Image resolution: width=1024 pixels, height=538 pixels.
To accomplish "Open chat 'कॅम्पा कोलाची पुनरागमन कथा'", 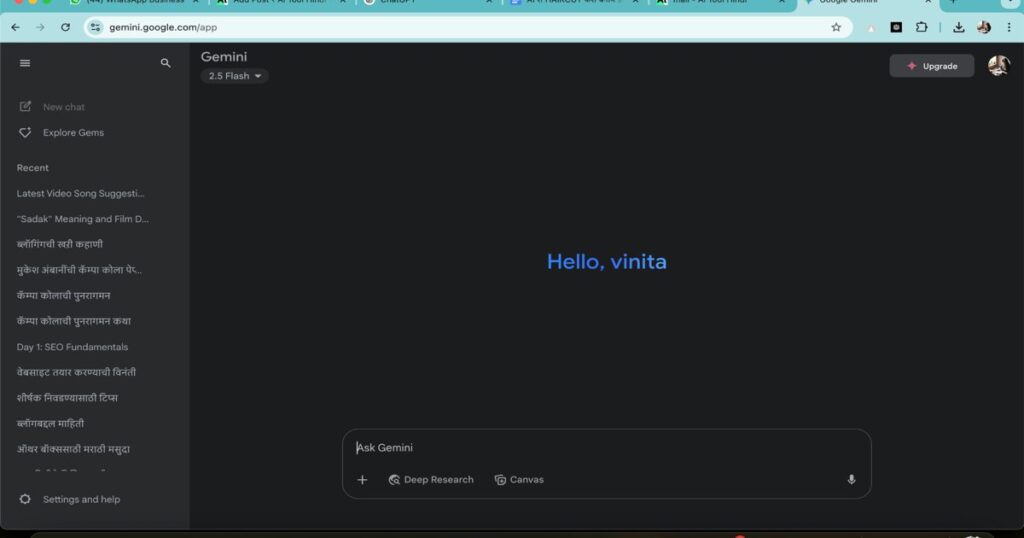I will tap(74, 321).
